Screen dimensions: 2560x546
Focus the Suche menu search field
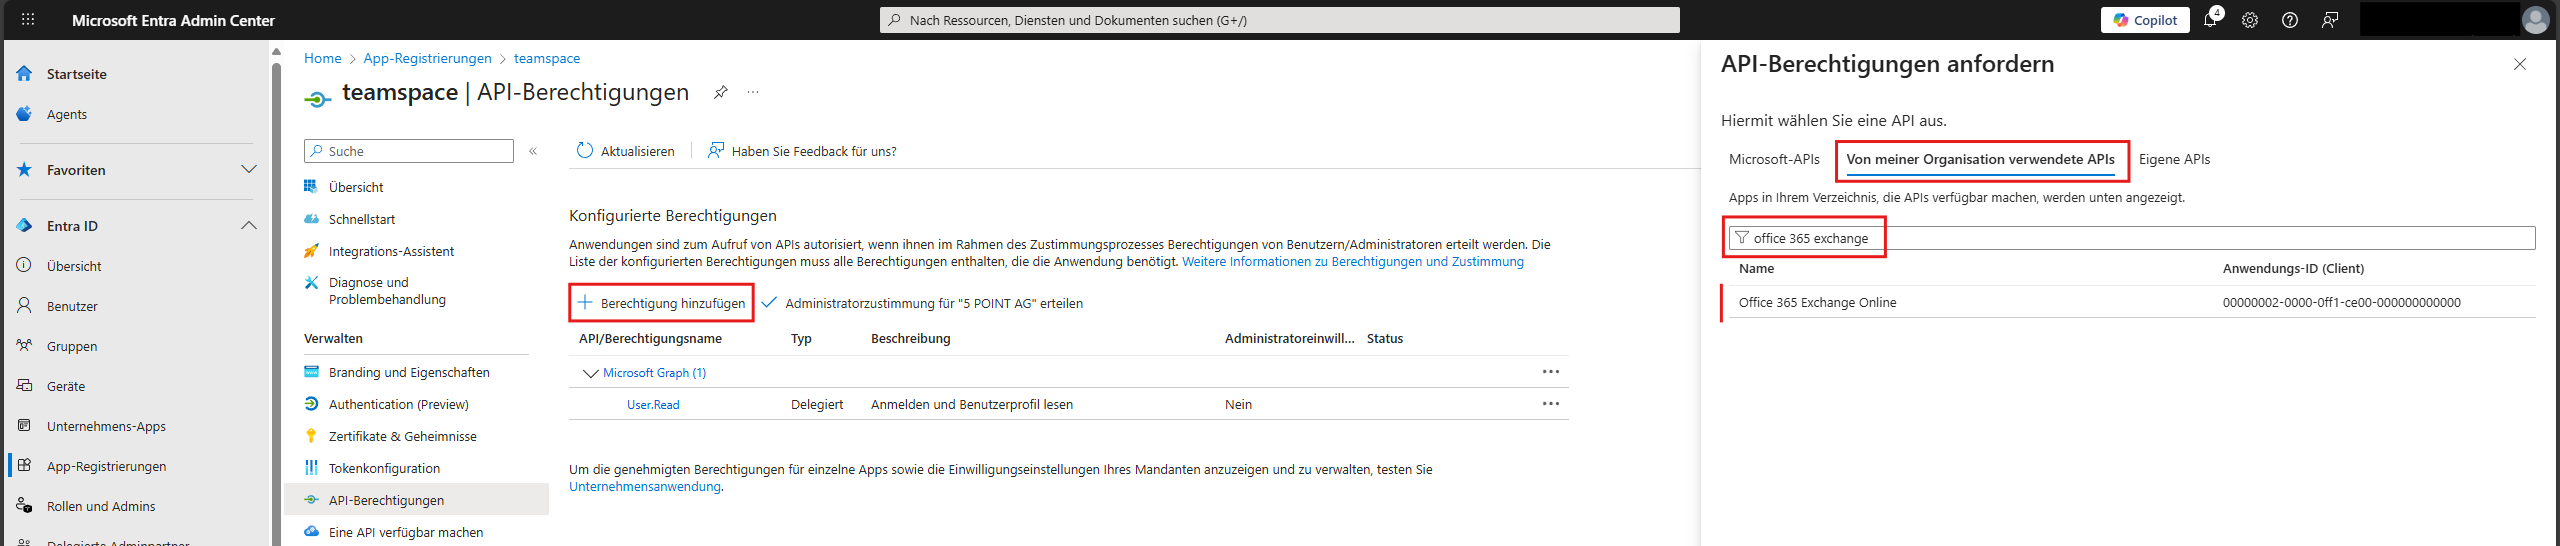point(408,151)
